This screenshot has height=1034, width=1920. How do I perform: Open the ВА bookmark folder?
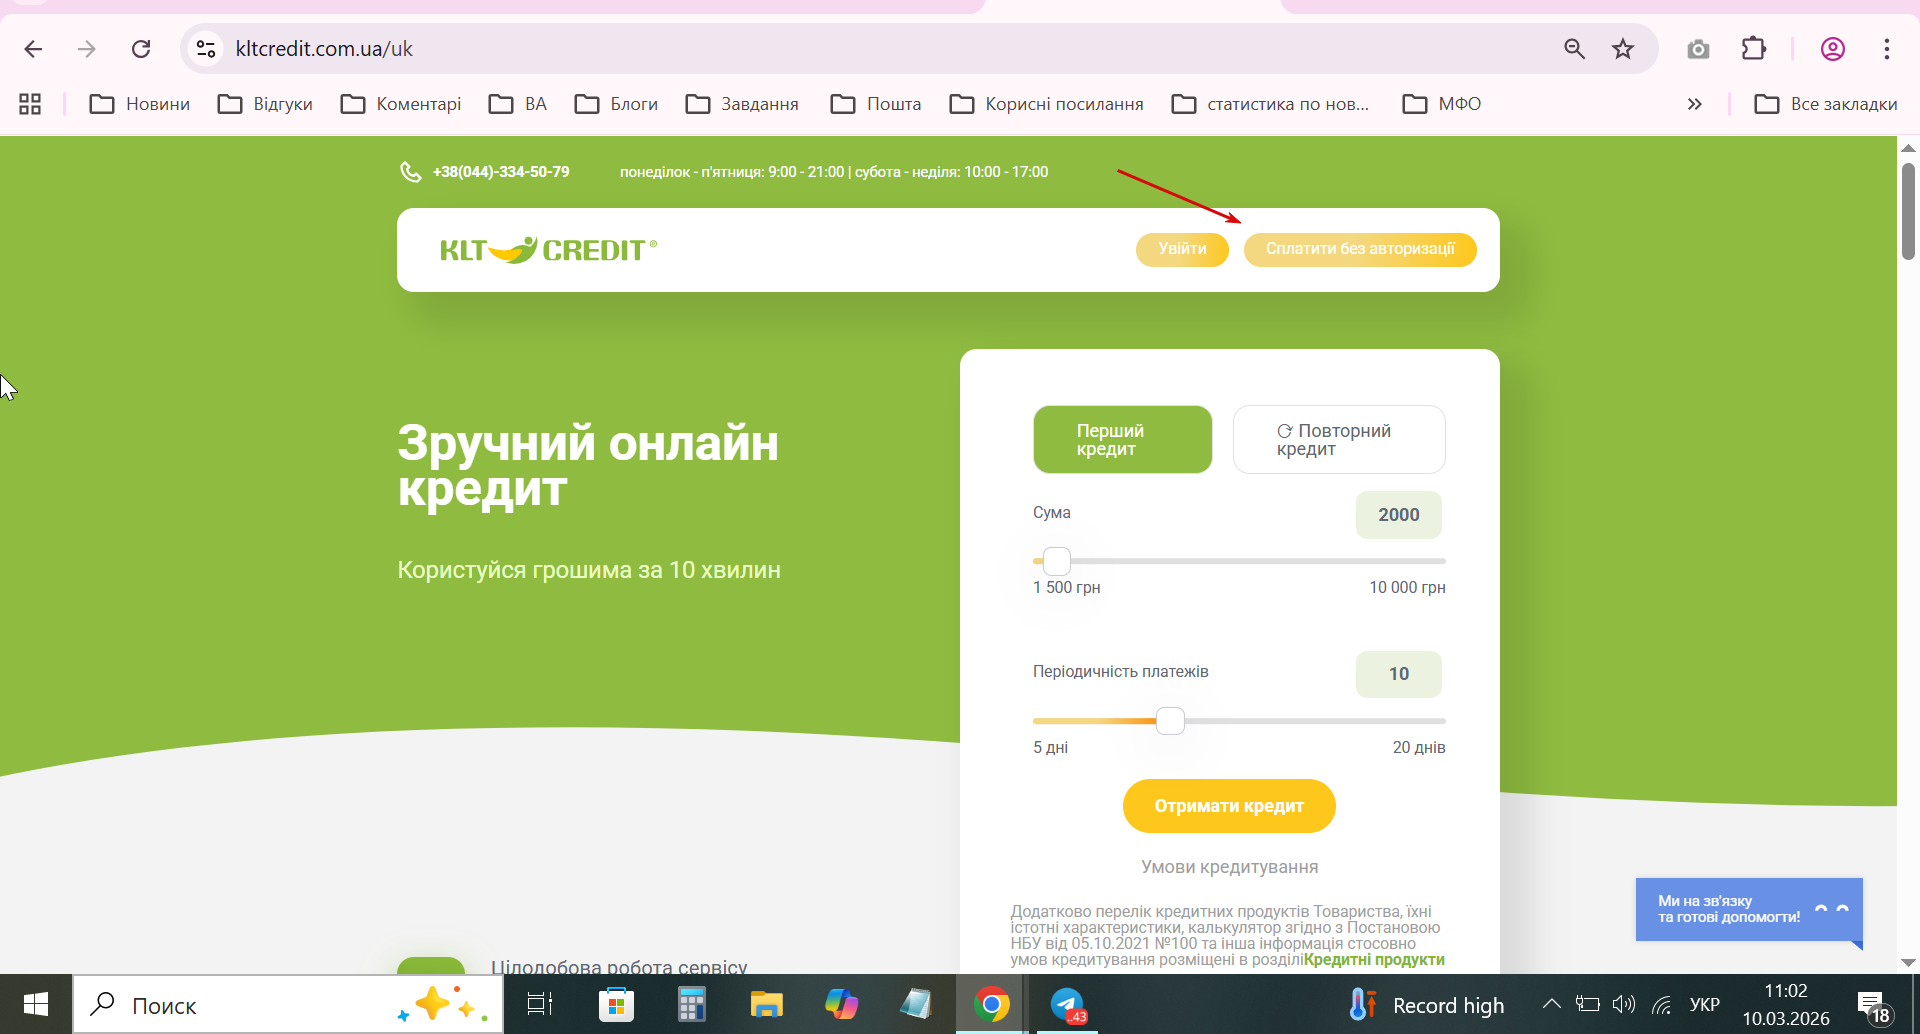tap(518, 104)
